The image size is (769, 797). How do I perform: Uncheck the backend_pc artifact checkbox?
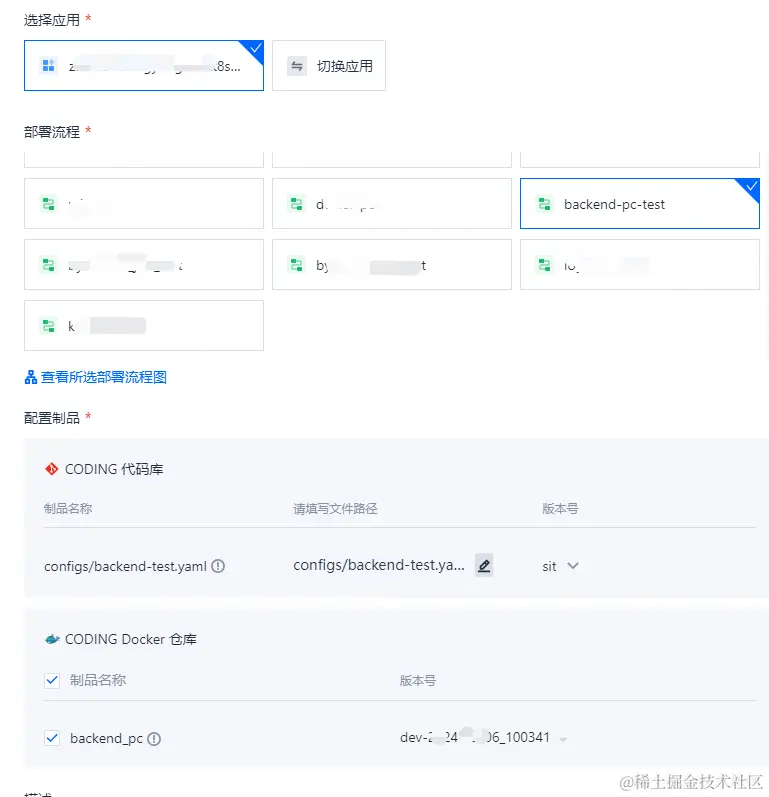[52, 738]
